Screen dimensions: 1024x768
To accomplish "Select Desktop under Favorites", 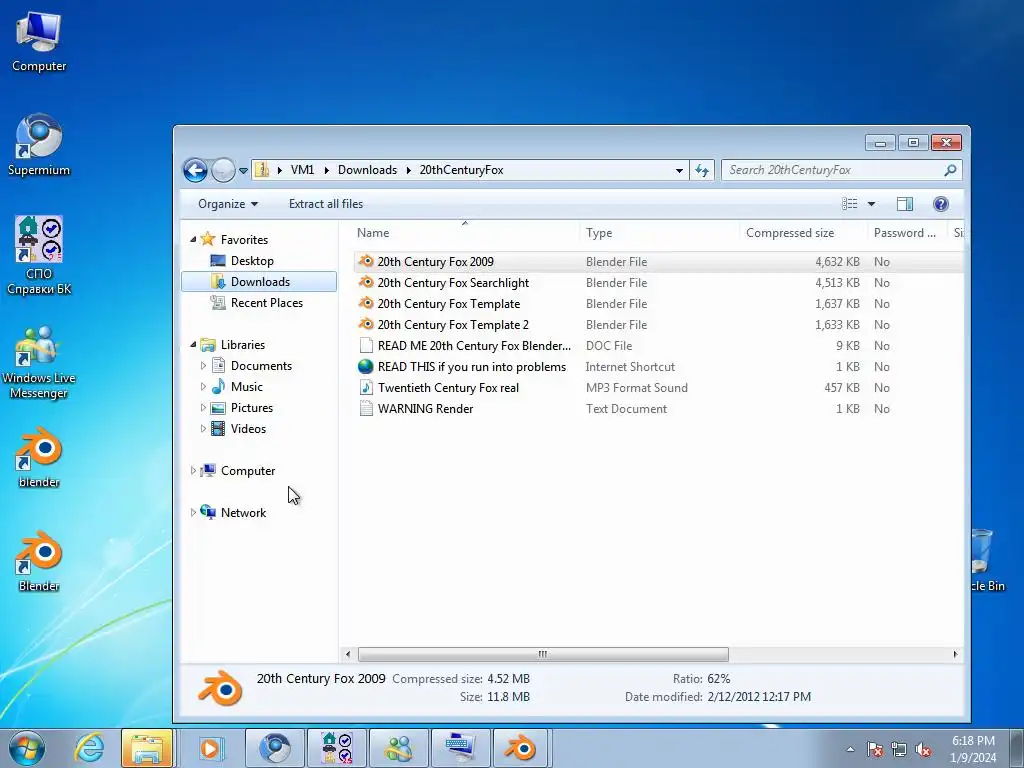I will (x=252, y=261).
